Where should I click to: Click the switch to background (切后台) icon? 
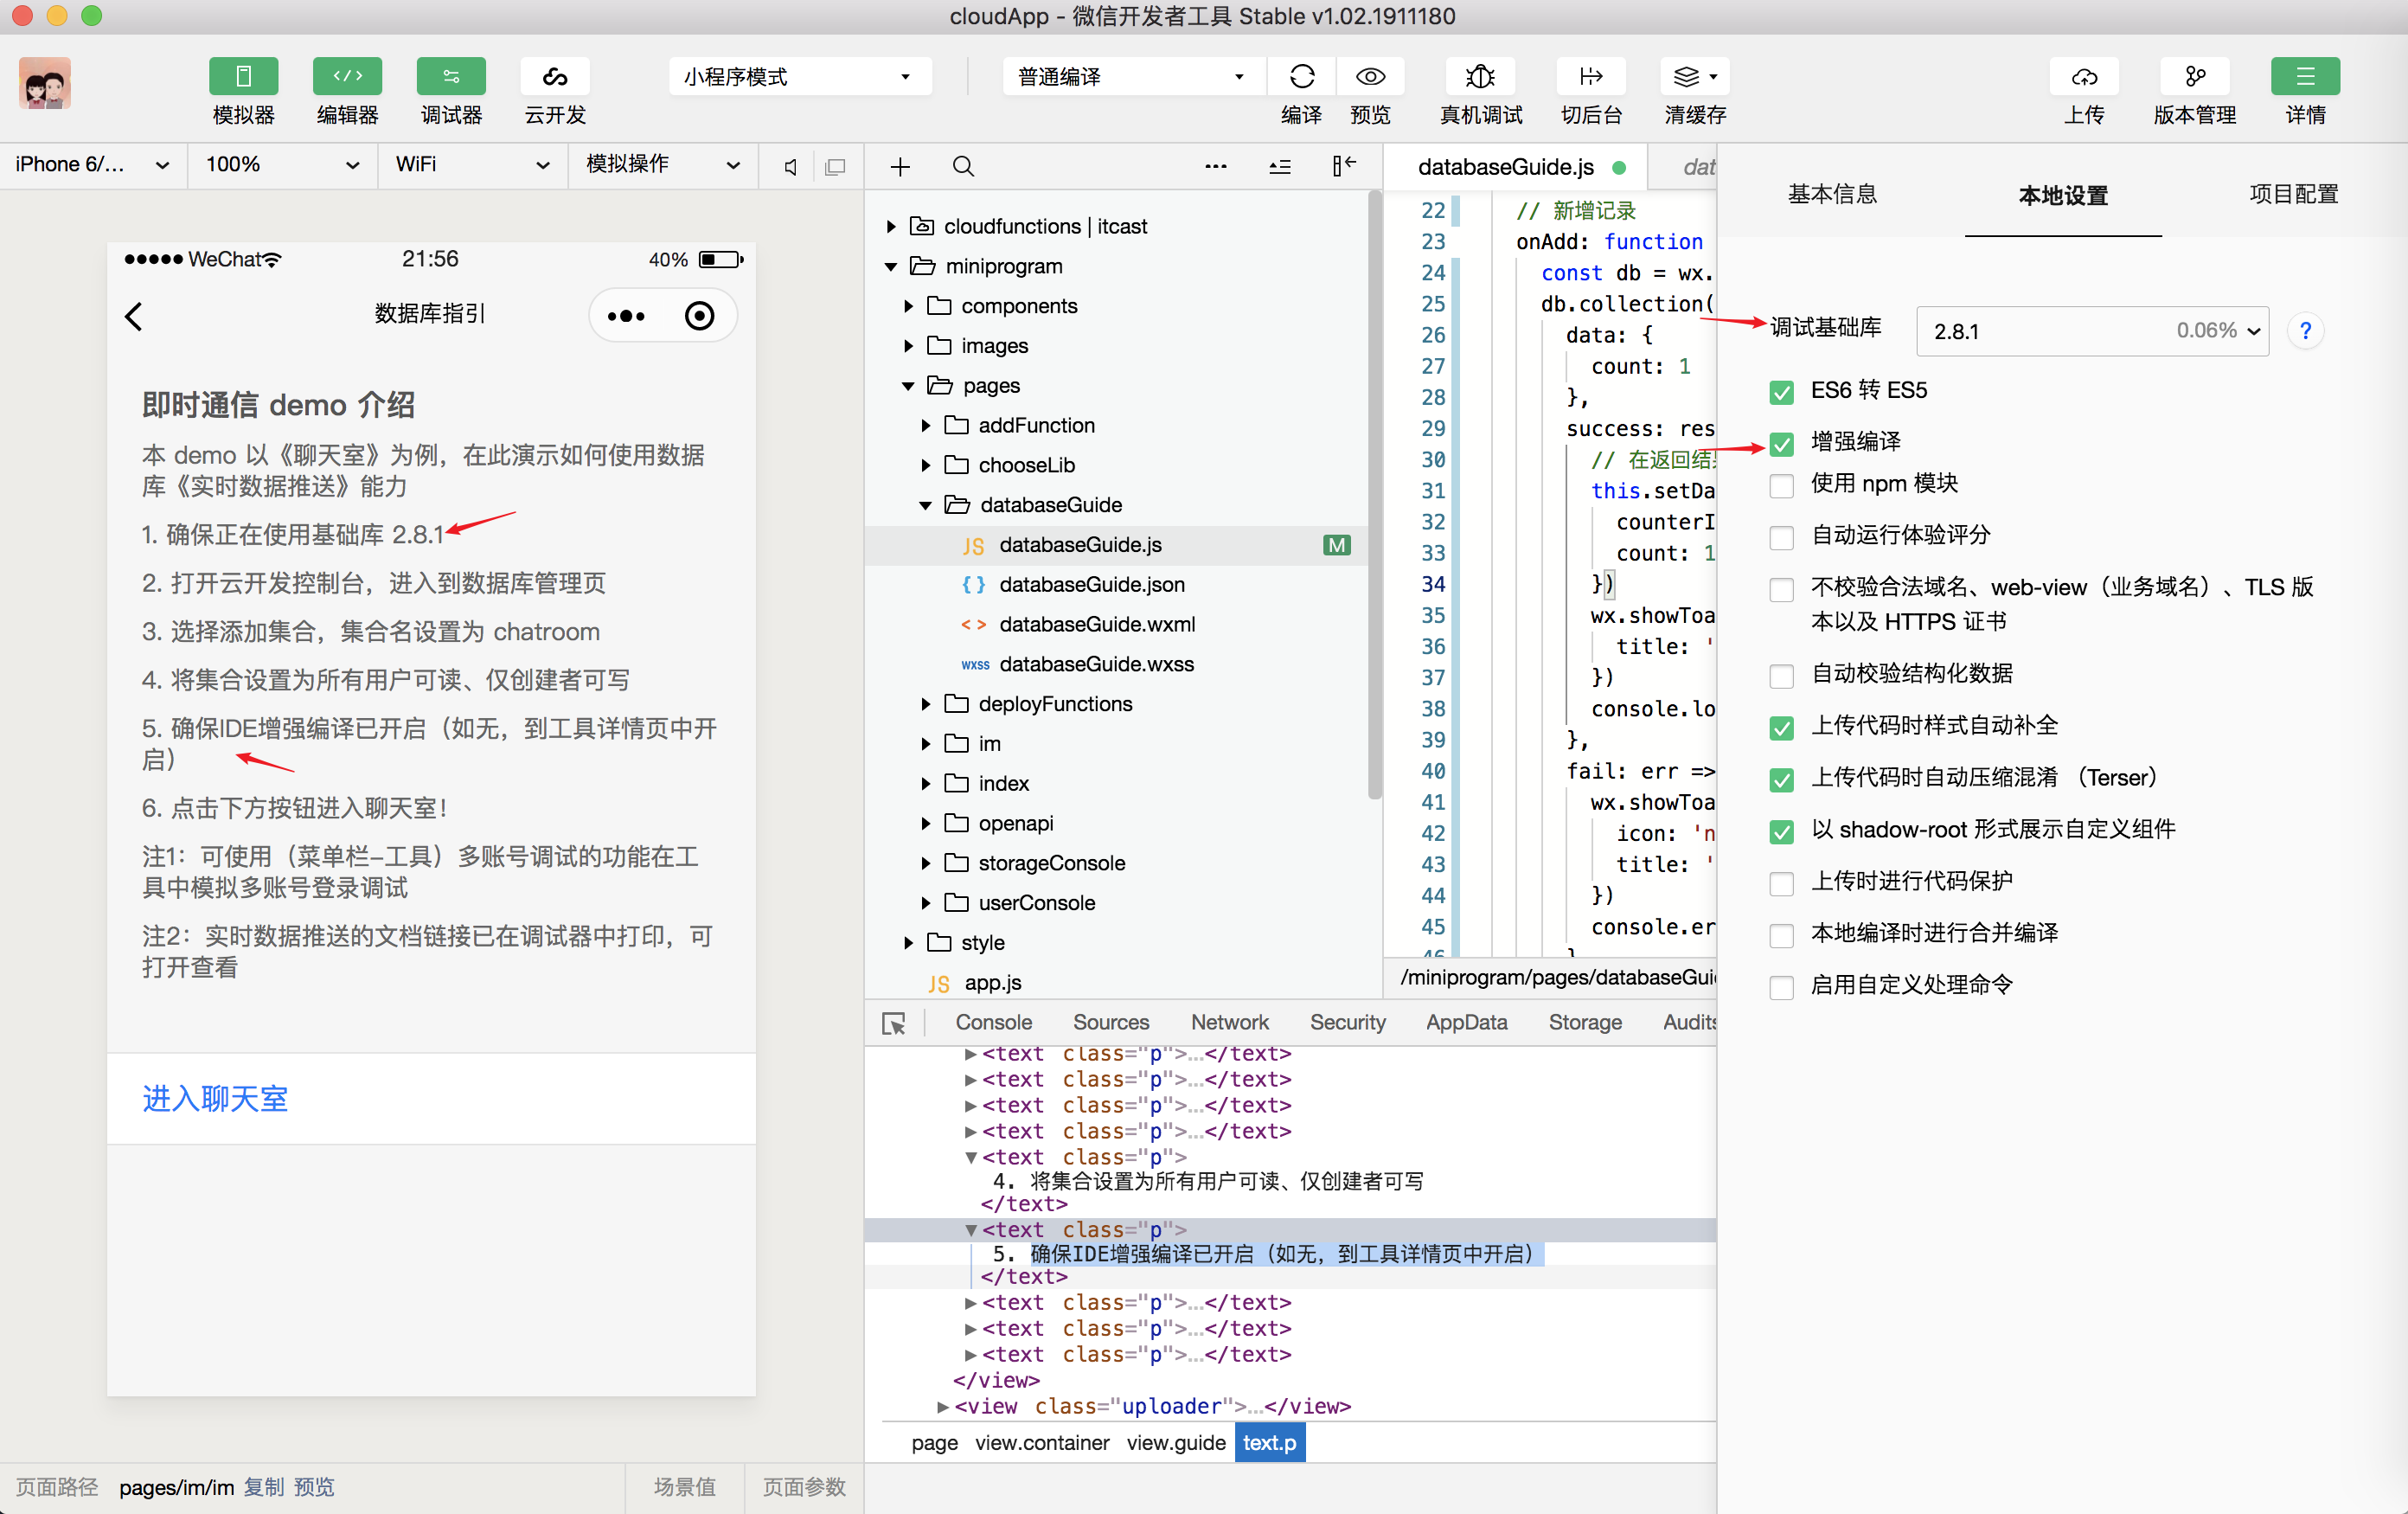(1591, 76)
